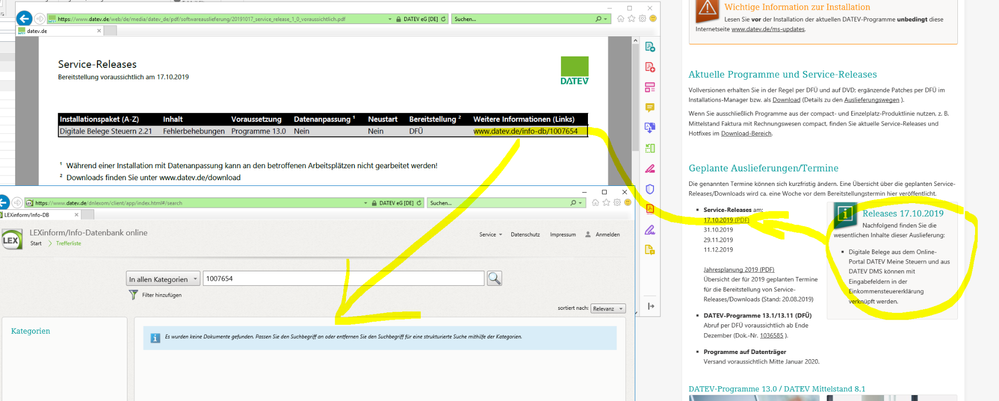Click the funnel Filter hinzufügen icon
This screenshot has width=999, height=401.
coord(133,295)
